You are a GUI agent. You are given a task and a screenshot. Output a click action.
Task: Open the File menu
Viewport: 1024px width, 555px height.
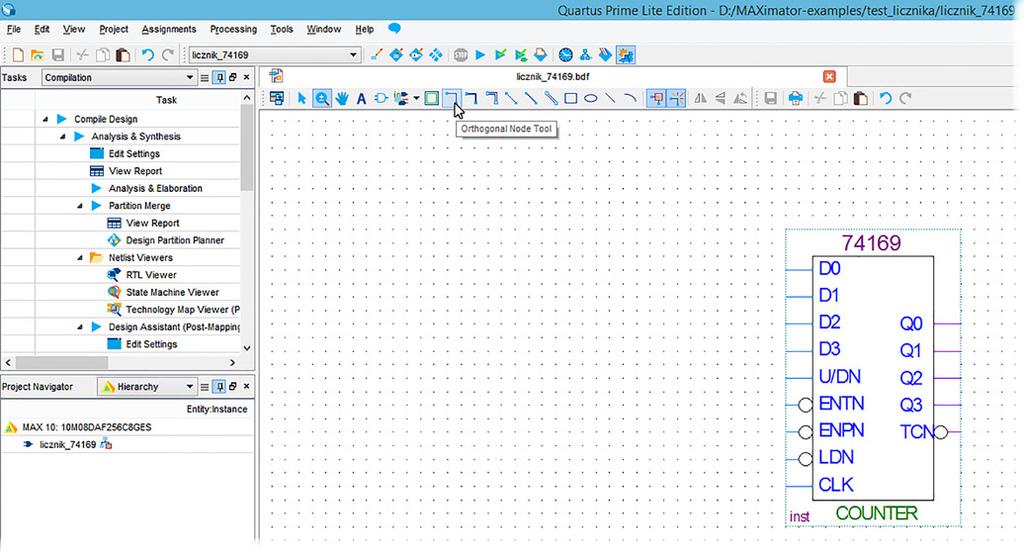point(14,29)
